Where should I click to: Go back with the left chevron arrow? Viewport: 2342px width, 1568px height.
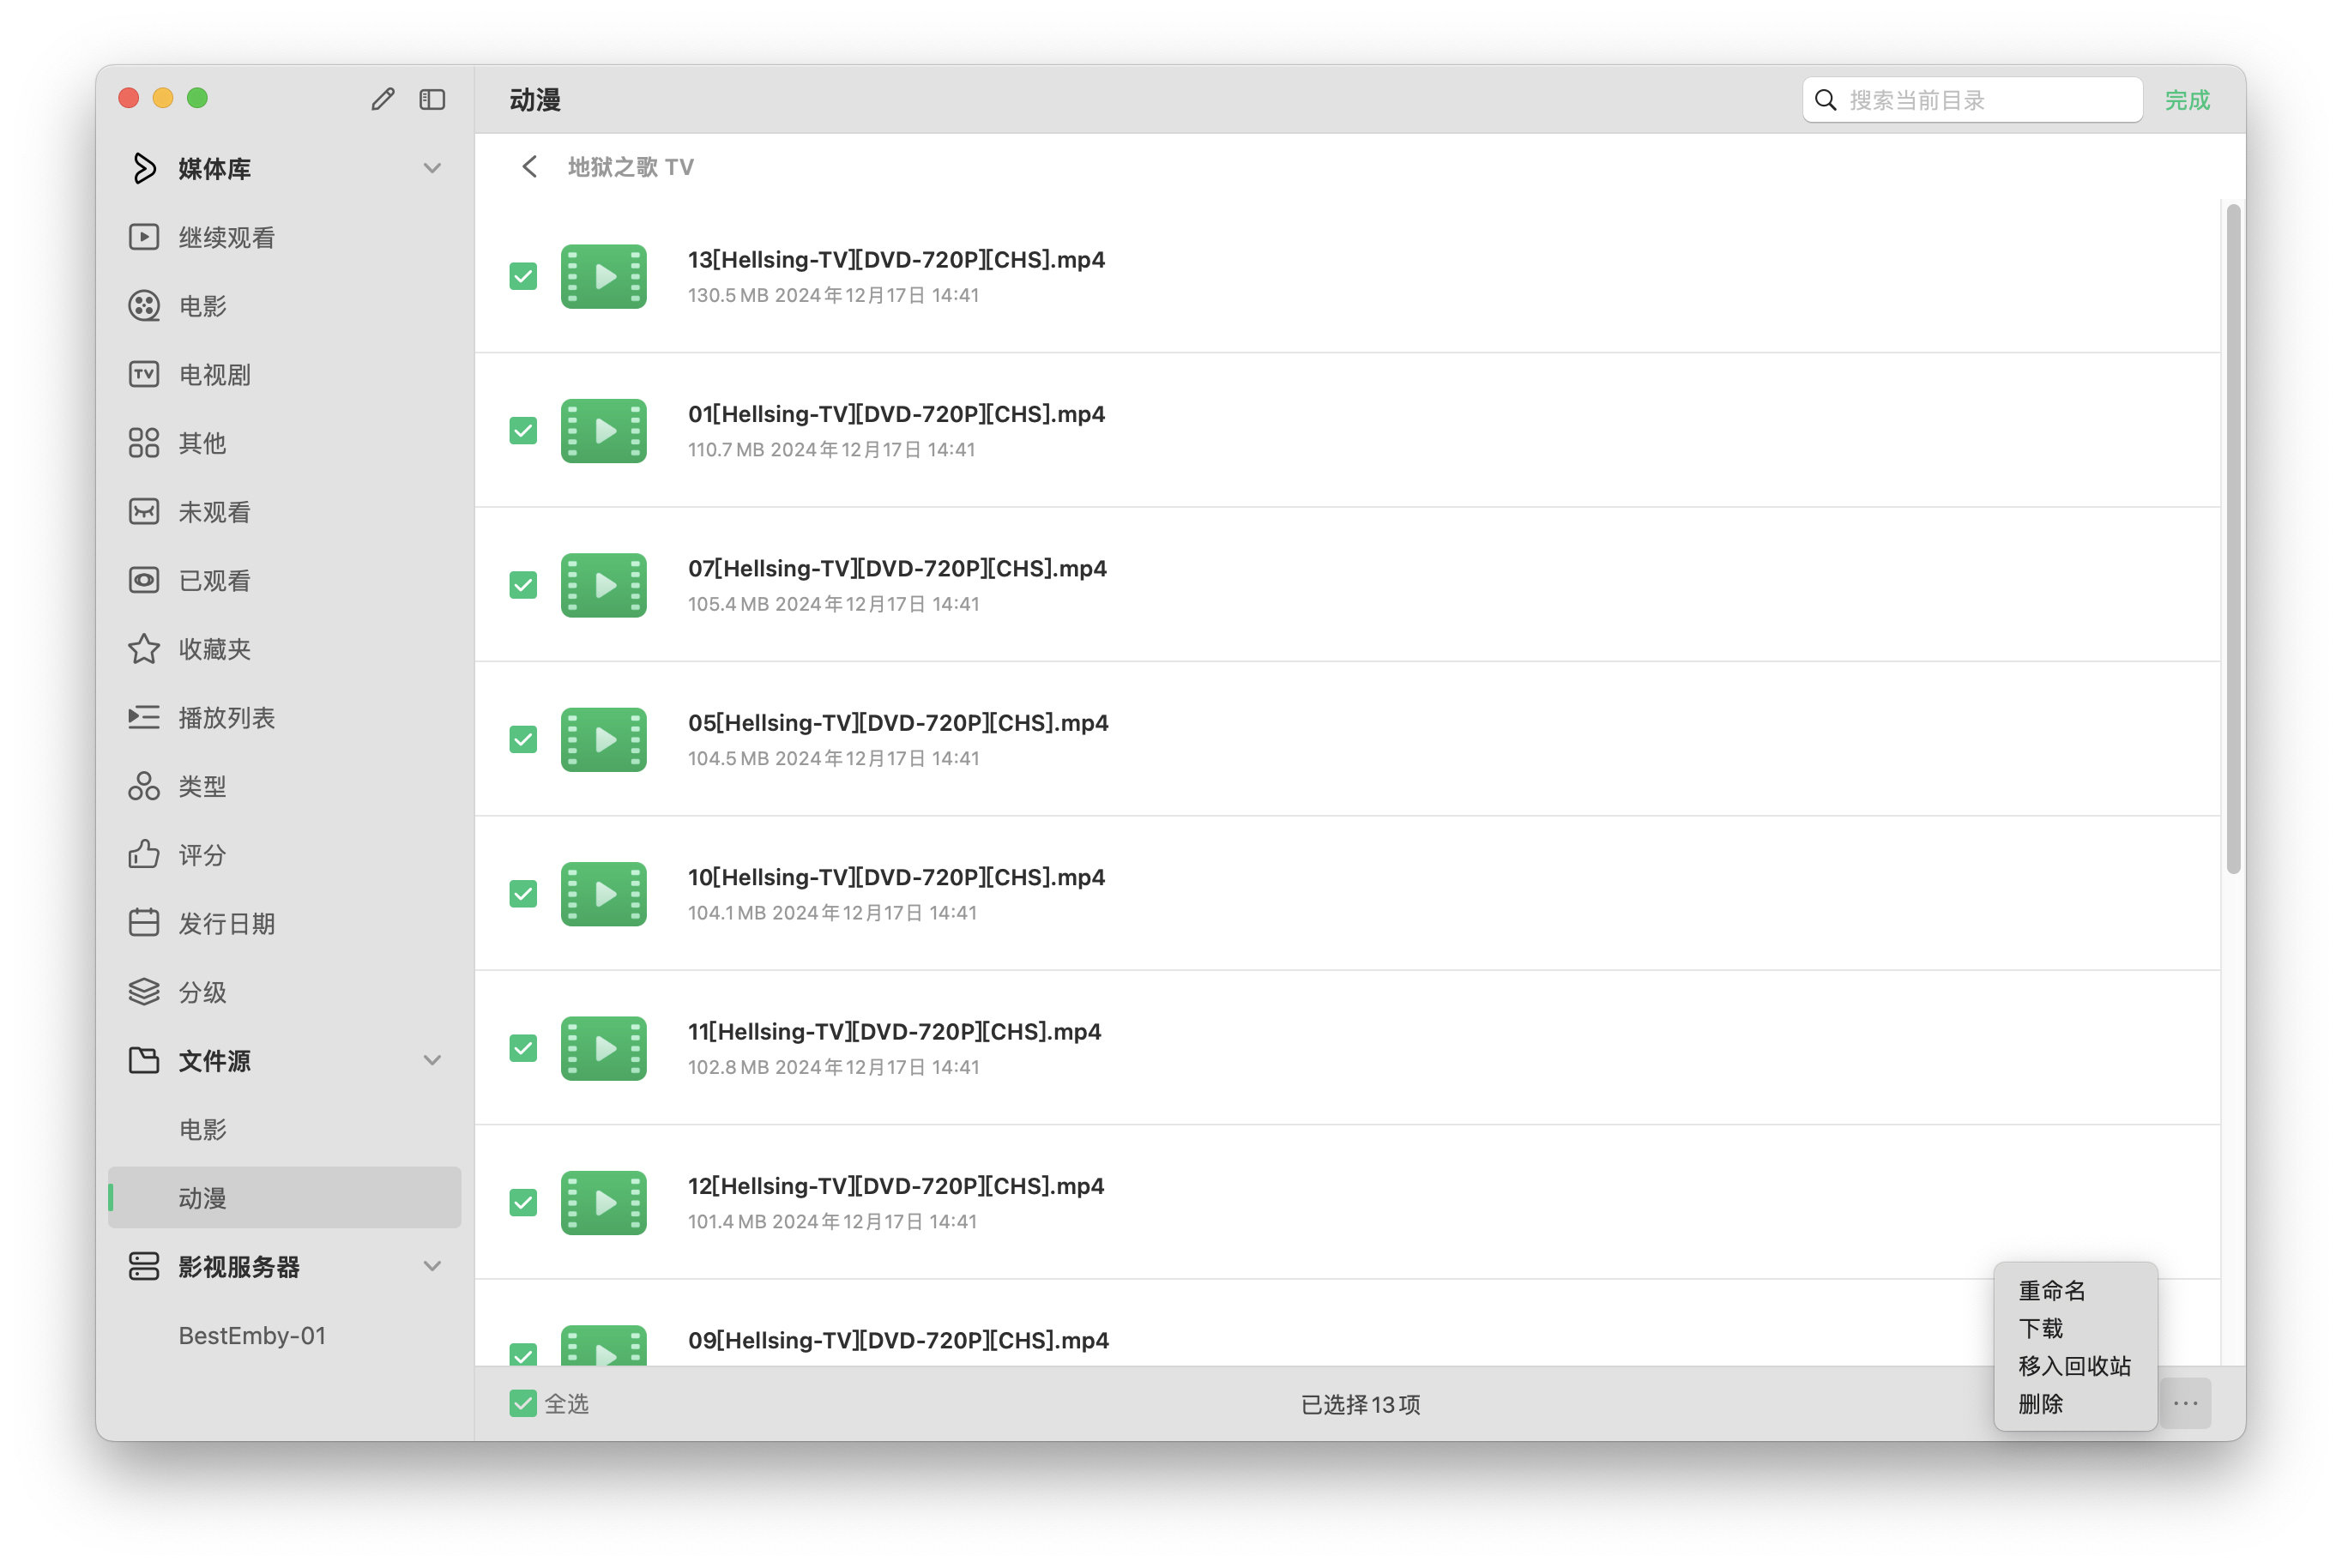click(x=530, y=167)
